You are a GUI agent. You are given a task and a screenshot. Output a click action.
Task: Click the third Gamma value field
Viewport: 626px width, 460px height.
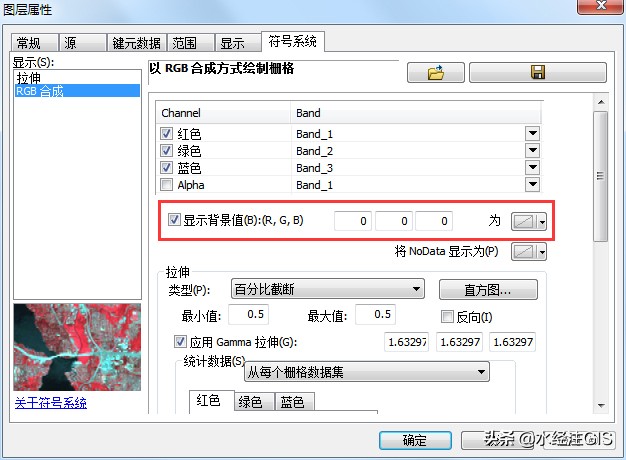pyautogui.click(x=512, y=342)
